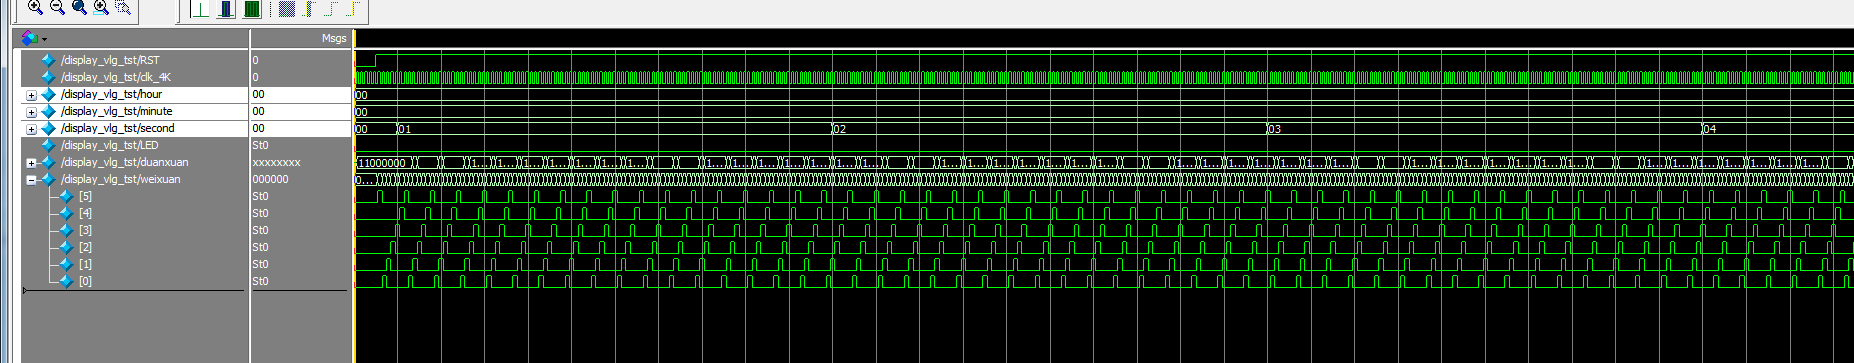
Task: Open the wave pane layout dropdown arrow
Action: click(x=44, y=39)
